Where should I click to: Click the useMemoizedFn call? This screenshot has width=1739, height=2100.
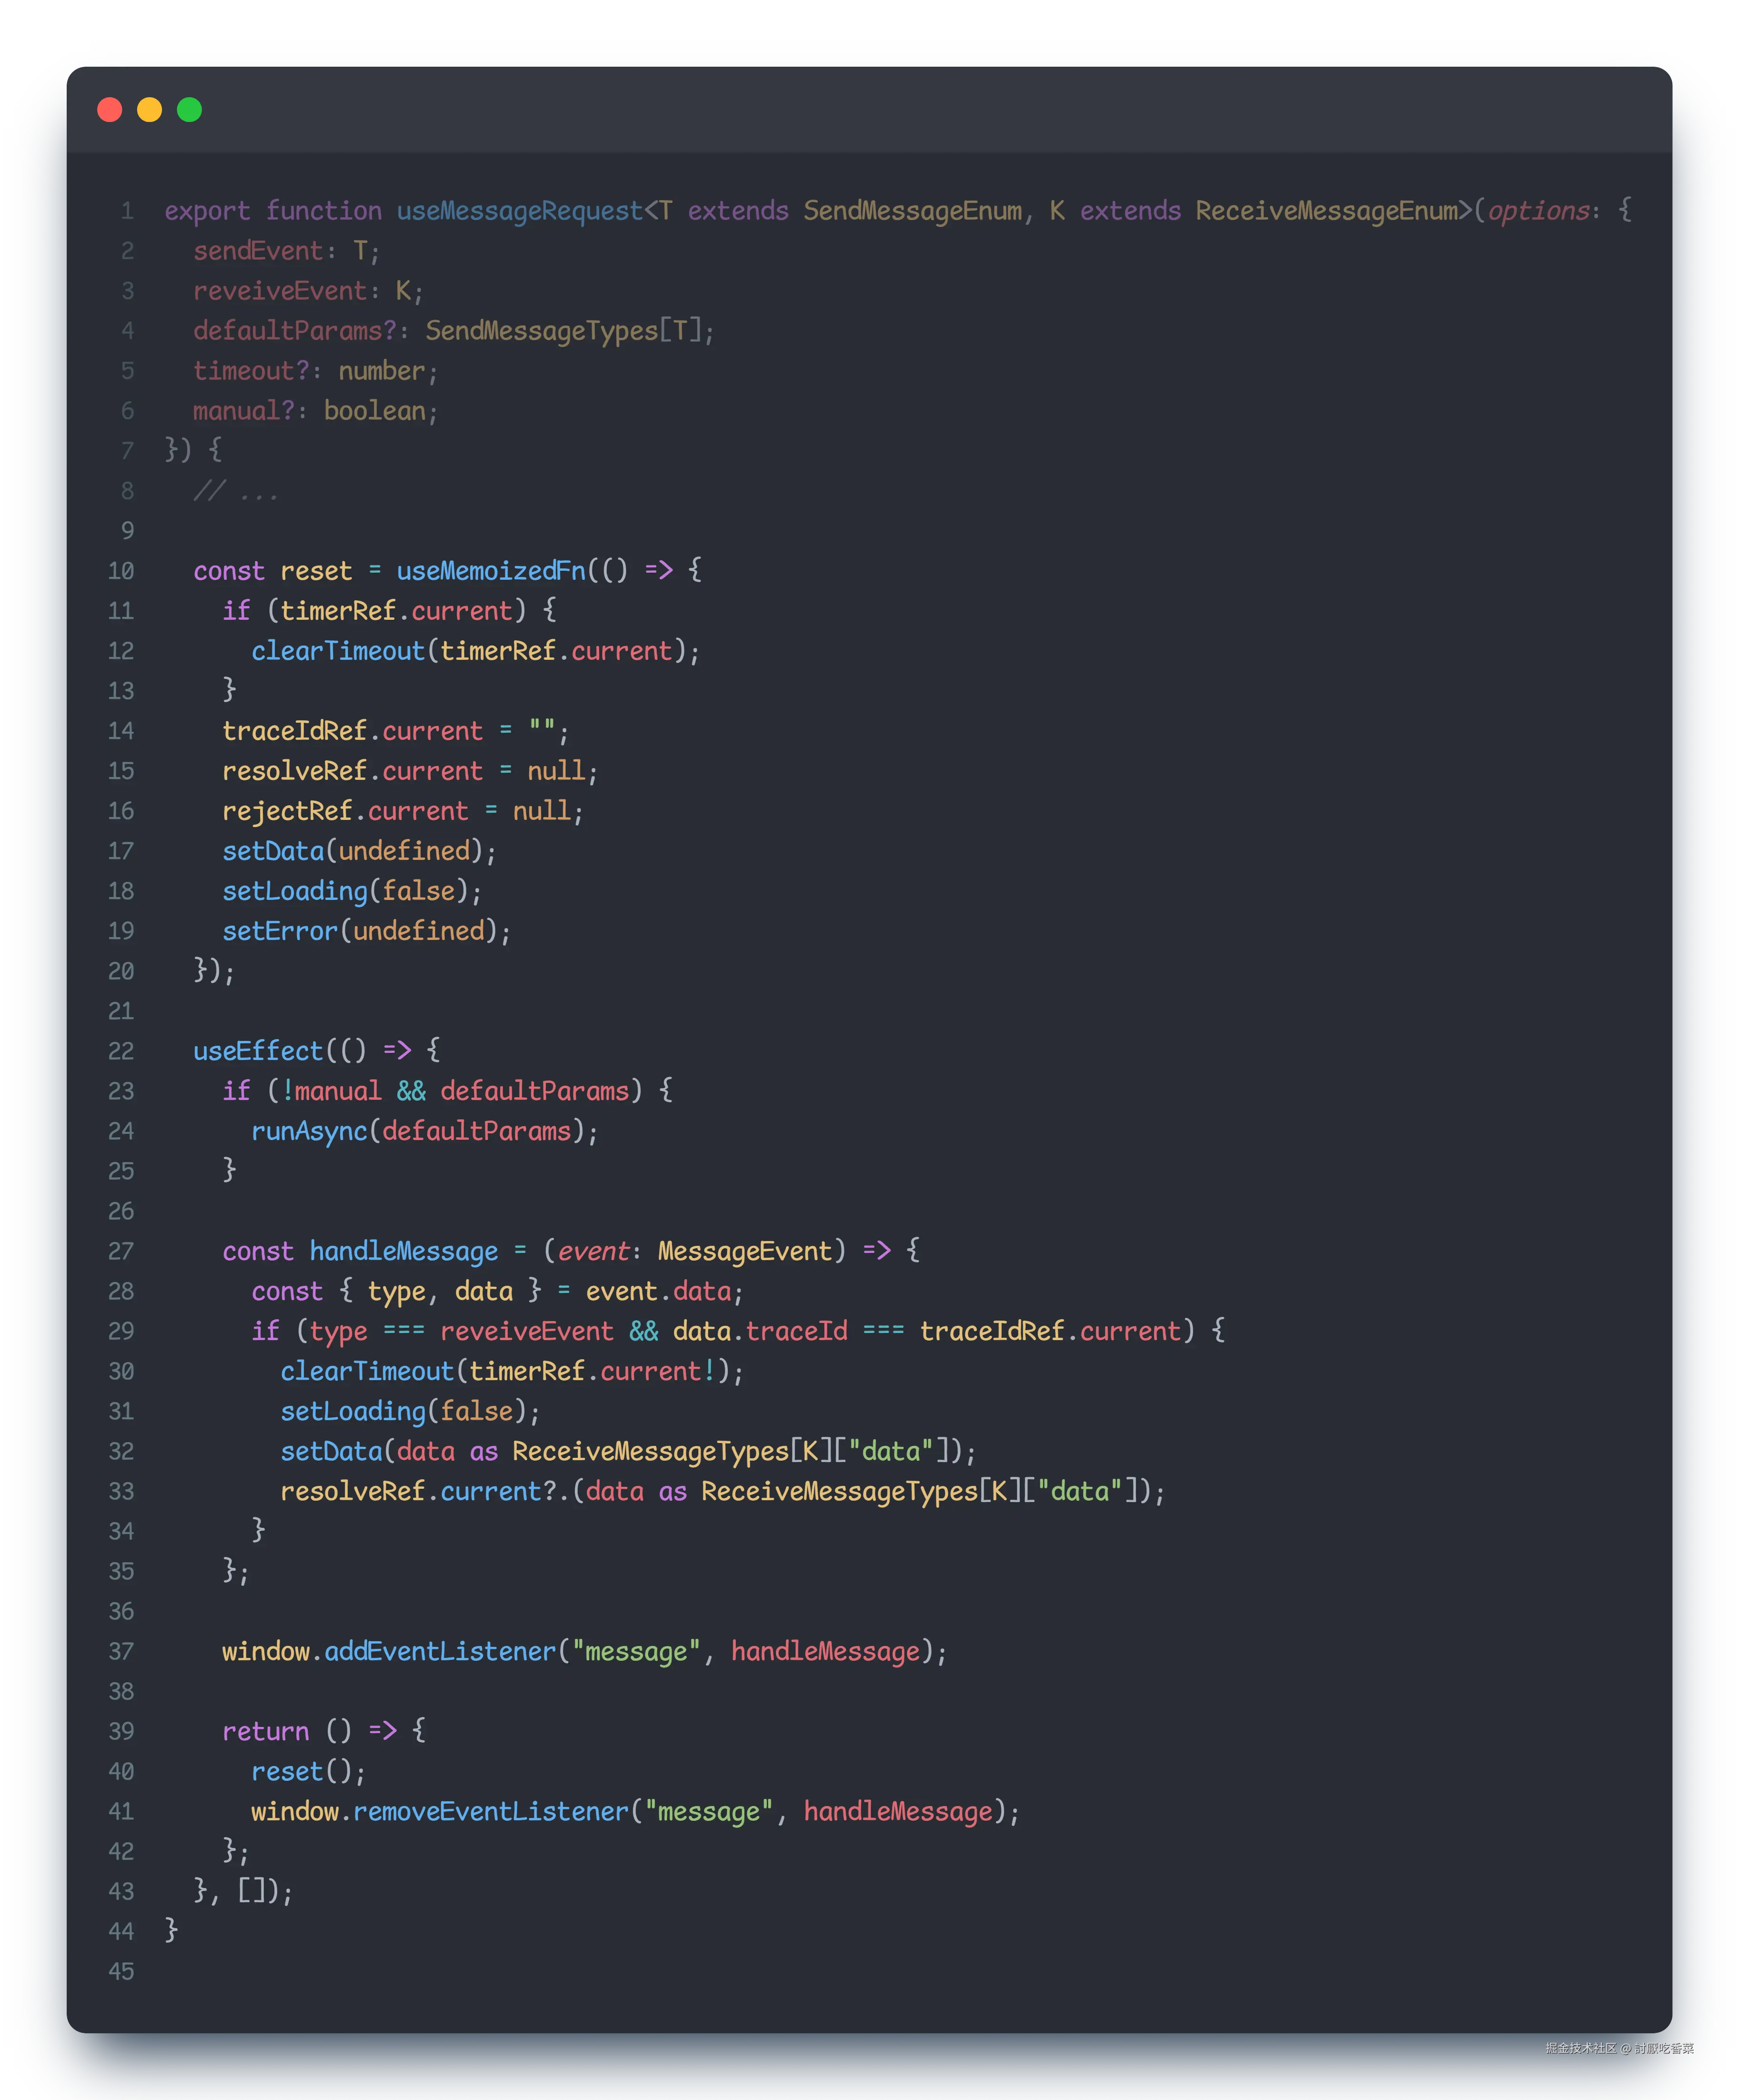tap(491, 571)
